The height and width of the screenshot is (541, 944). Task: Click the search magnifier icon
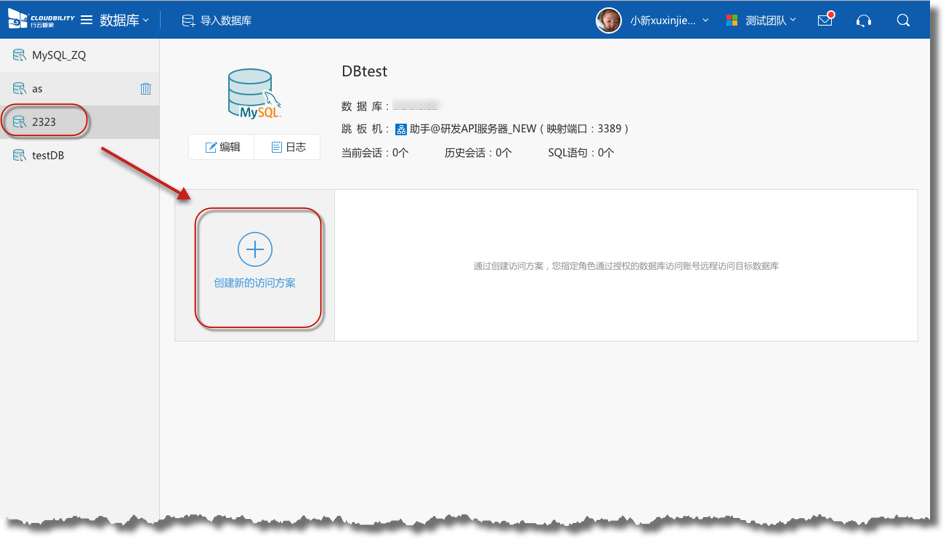point(903,20)
